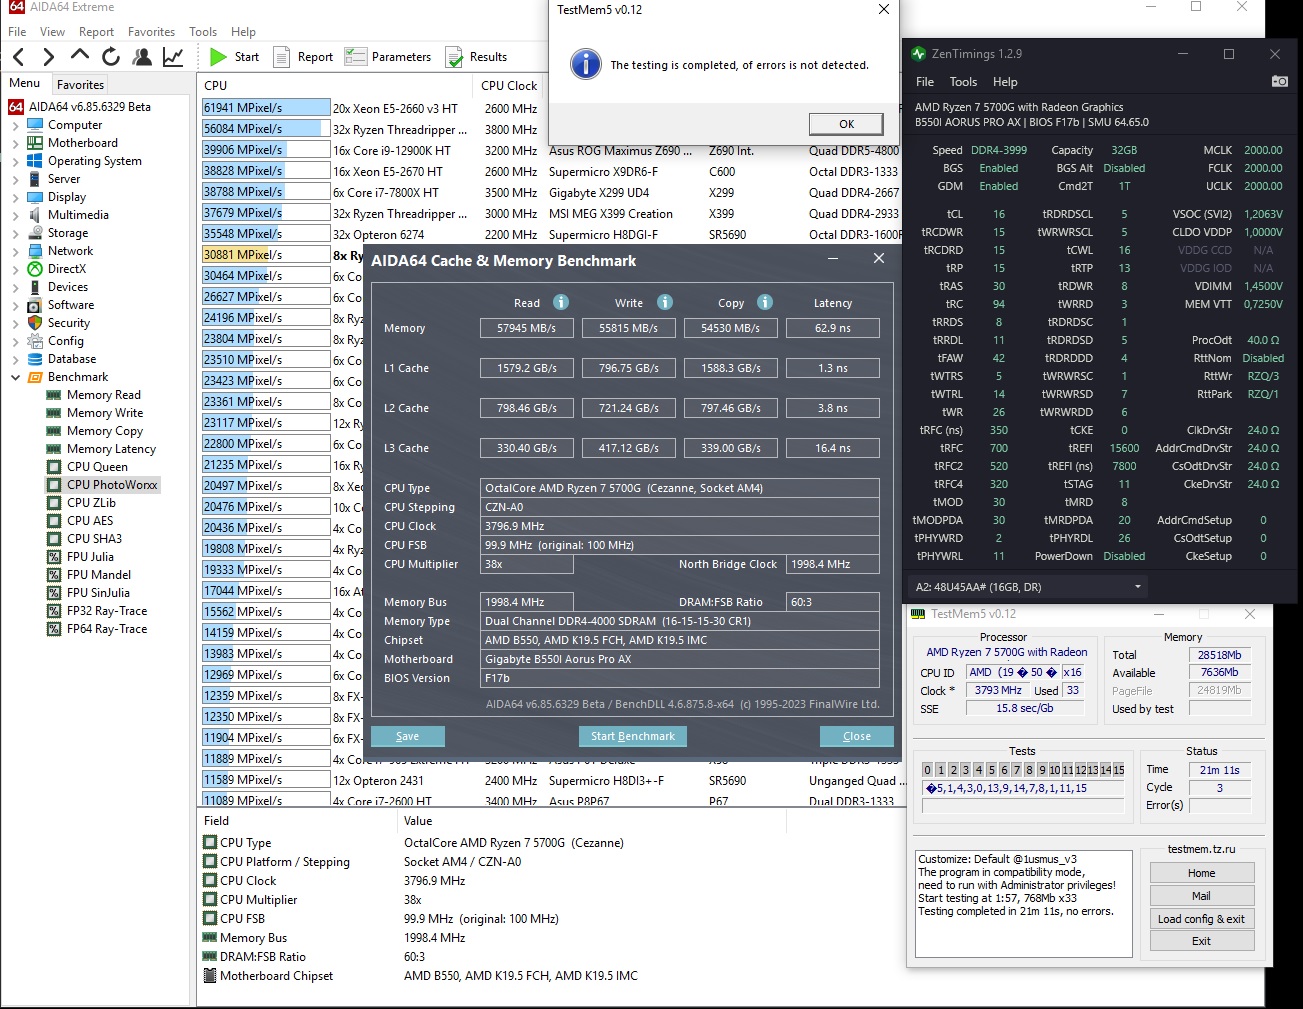
Task: Click the Memory Read value field 57945 MB/s
Action: pos(527,328)
